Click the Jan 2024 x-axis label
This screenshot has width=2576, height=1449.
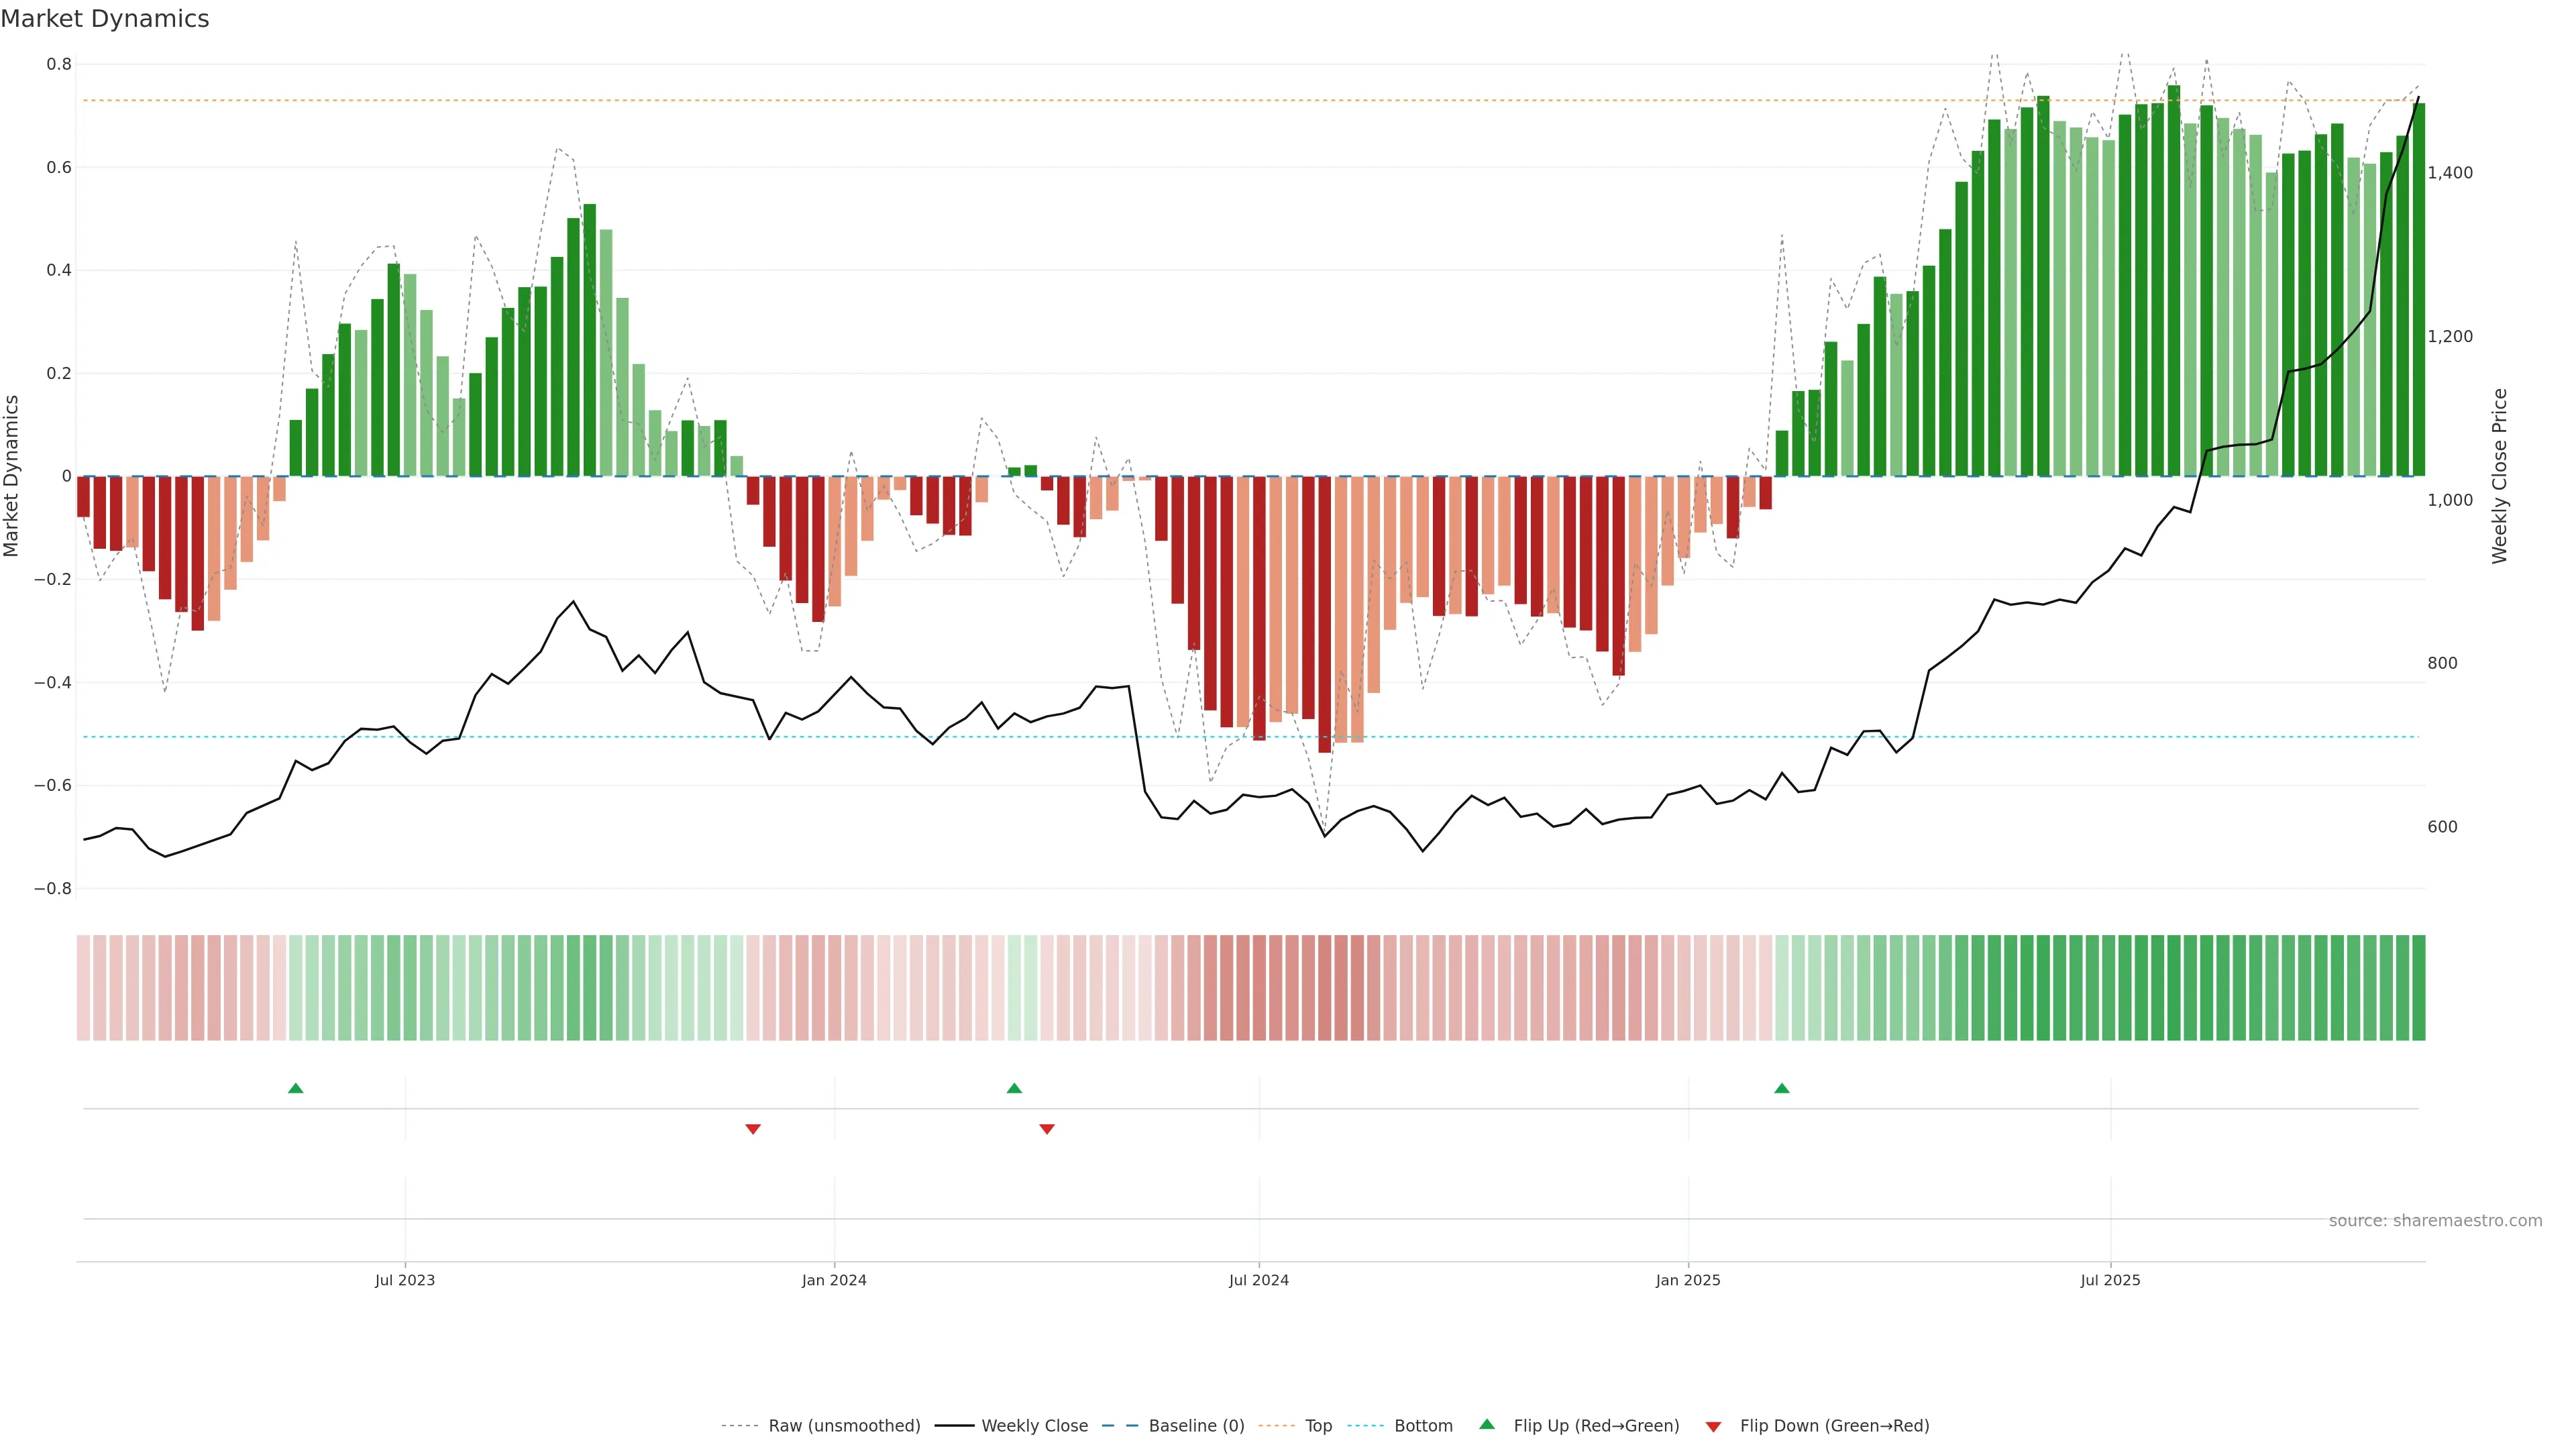pos(834,1280)
